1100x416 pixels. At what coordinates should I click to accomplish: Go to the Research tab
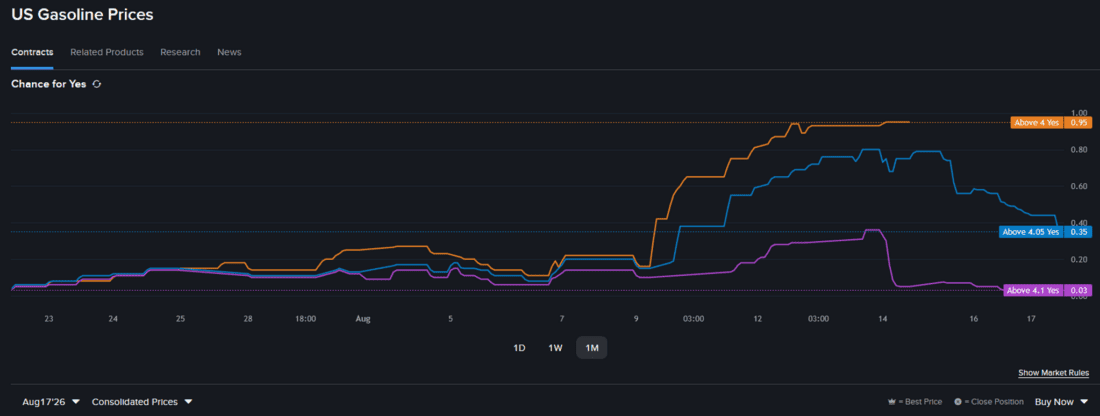coord(180,52)
